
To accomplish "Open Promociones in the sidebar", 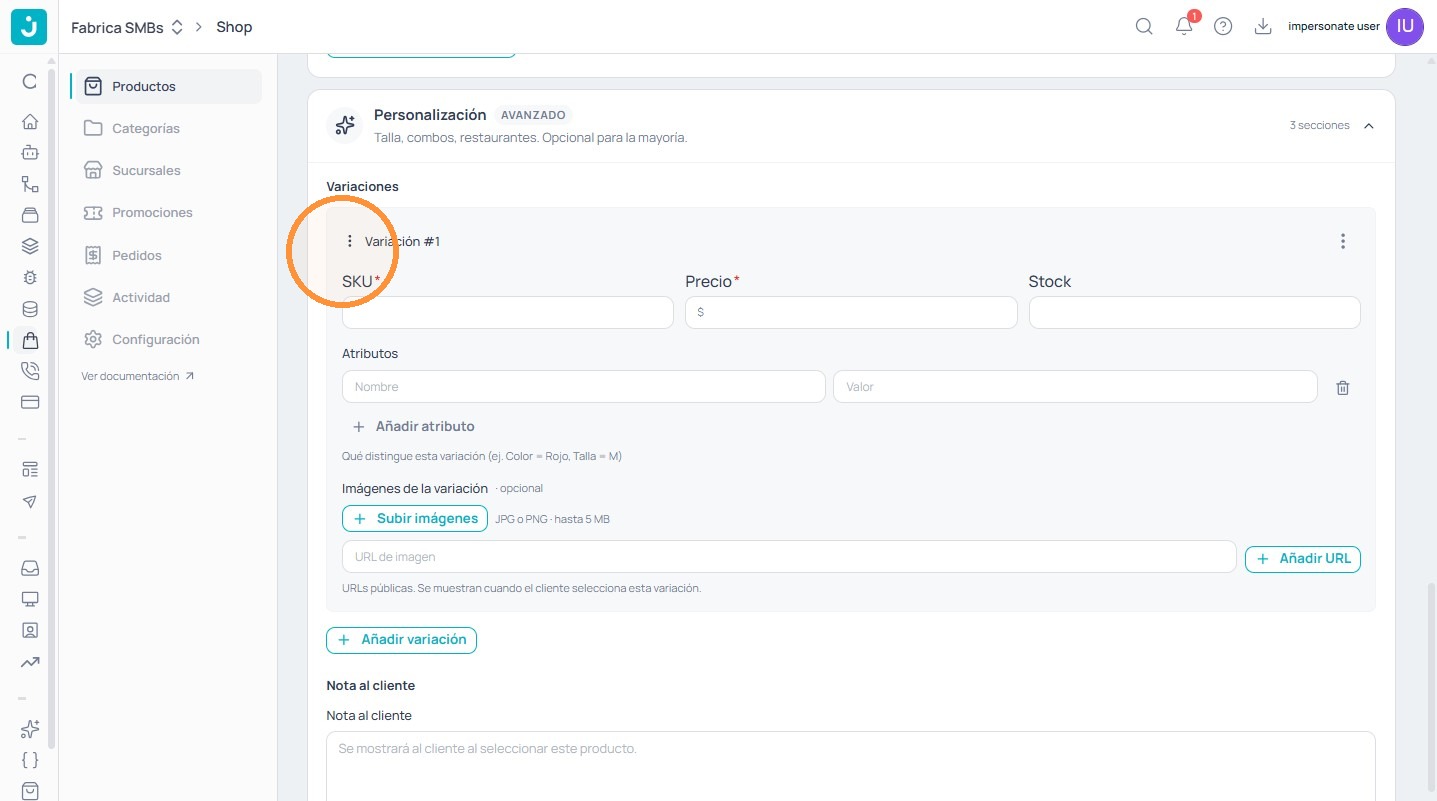I will [x=166, y=212].
